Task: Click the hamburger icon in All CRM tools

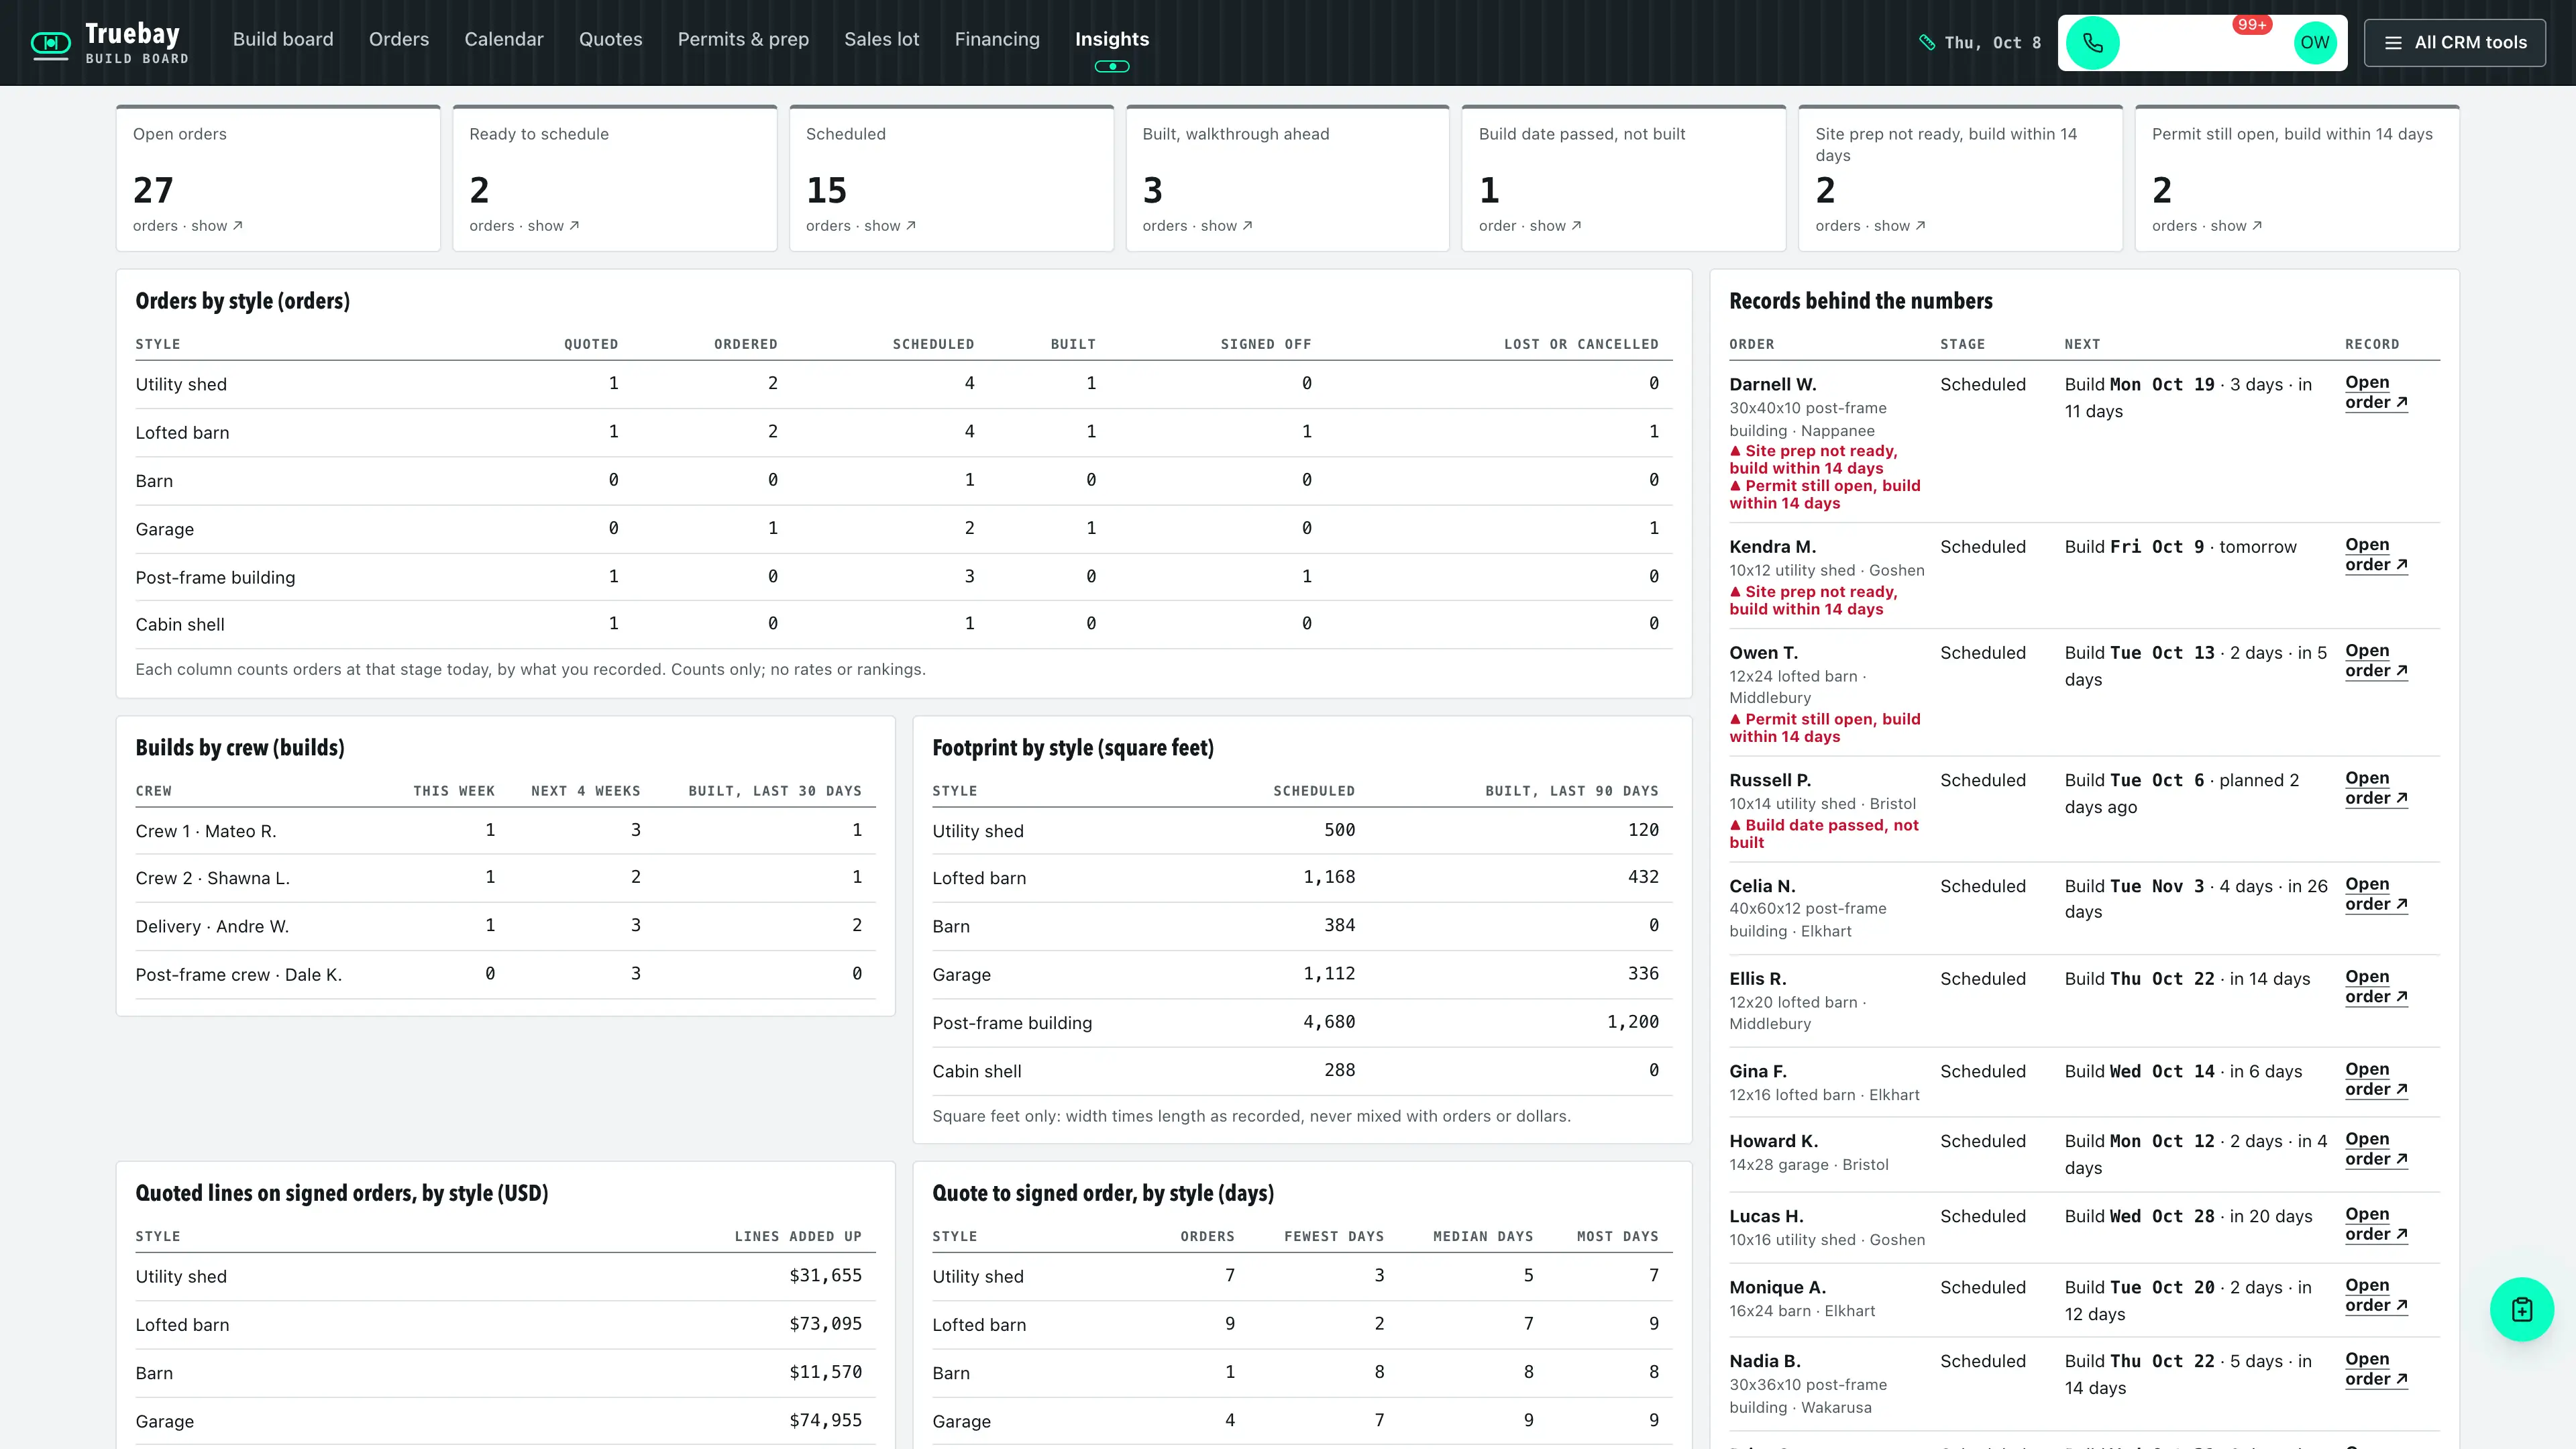Action: (2392, 43)
